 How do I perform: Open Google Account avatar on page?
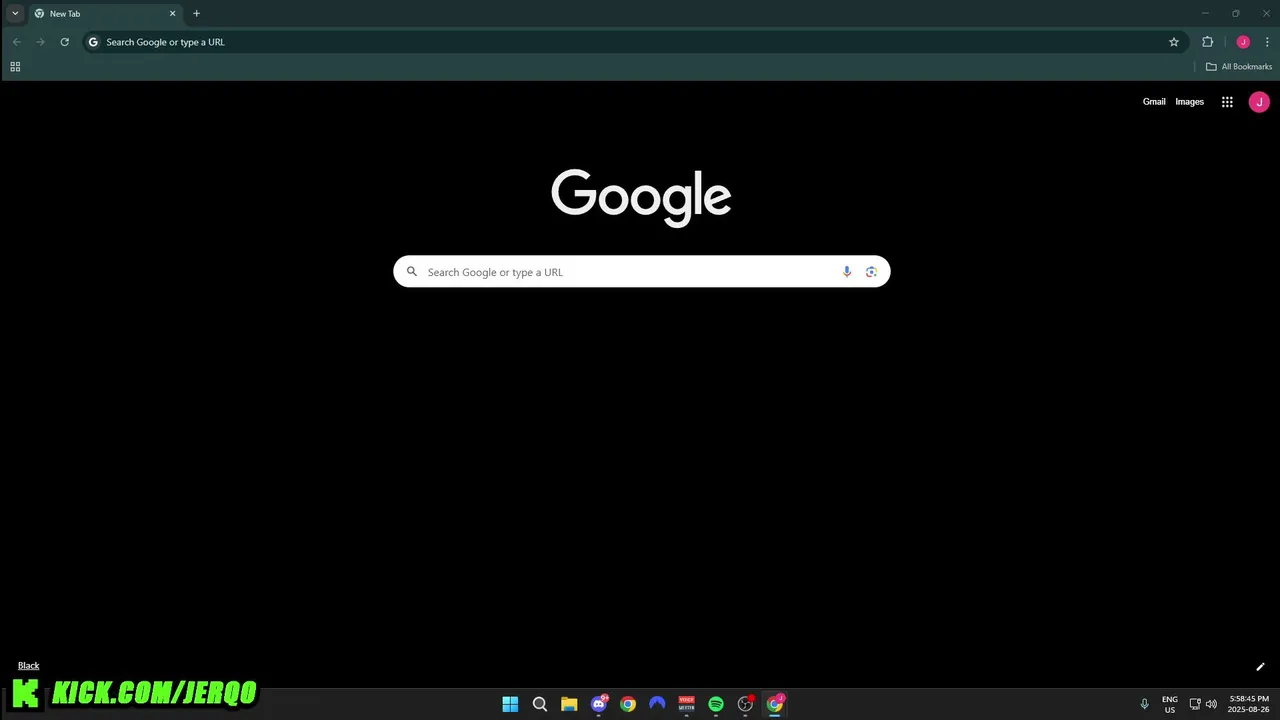(1259, 102)
